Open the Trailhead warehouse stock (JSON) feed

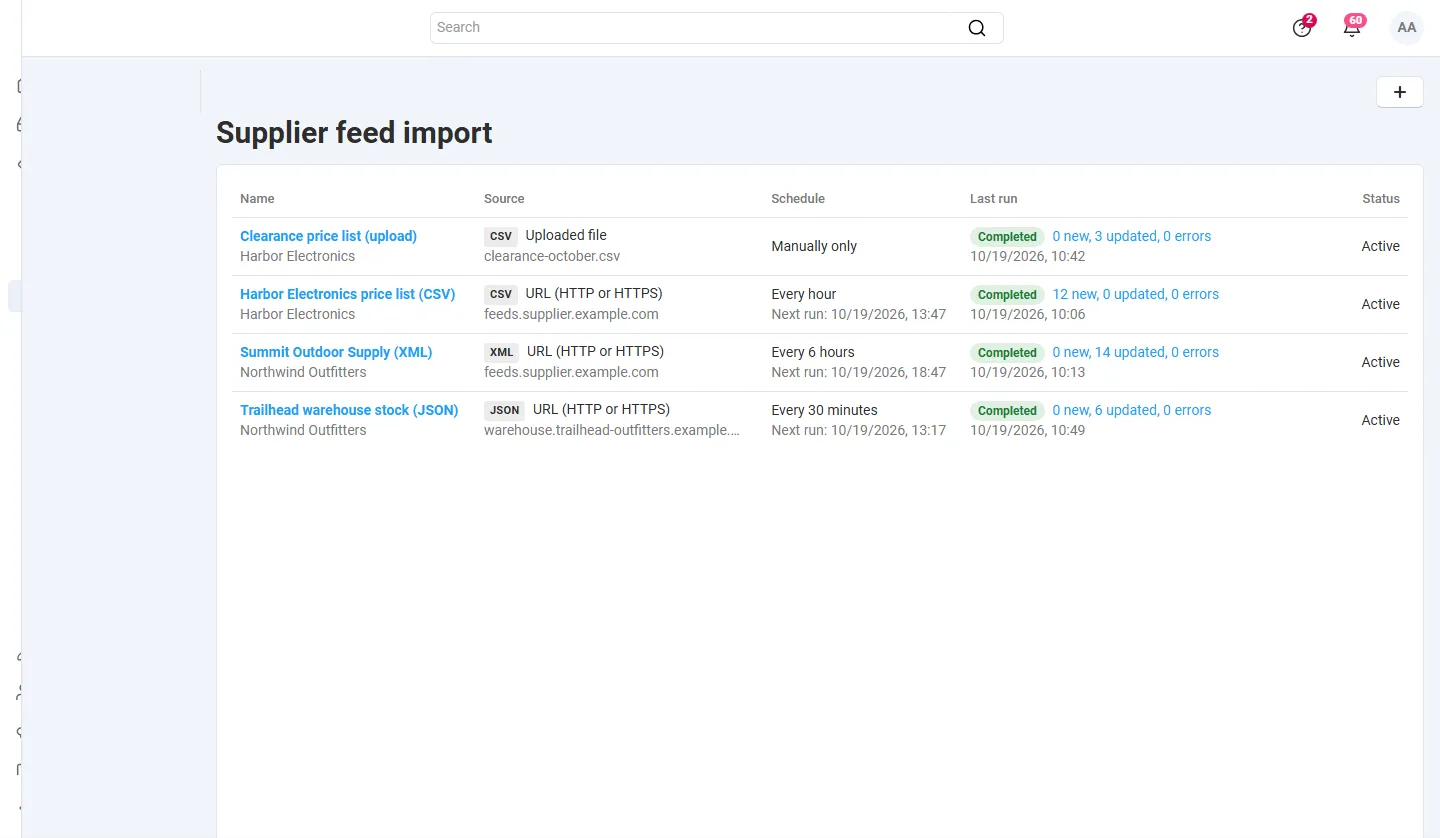point(349,410)
